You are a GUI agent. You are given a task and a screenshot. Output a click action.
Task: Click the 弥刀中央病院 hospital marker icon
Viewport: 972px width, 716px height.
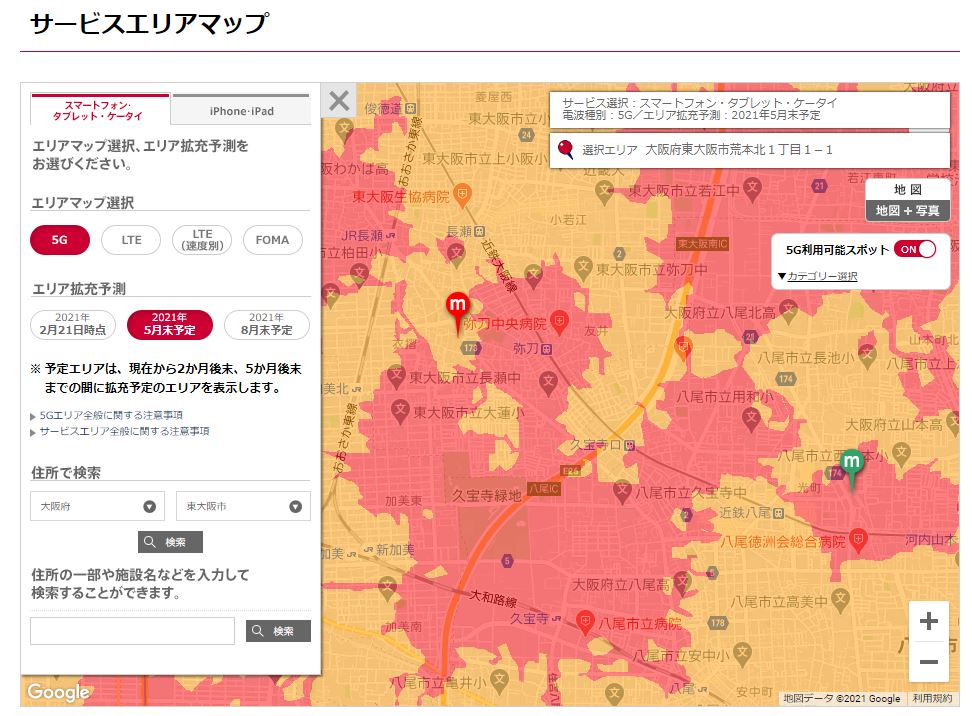pyautogui.click(x=559, y=322)
